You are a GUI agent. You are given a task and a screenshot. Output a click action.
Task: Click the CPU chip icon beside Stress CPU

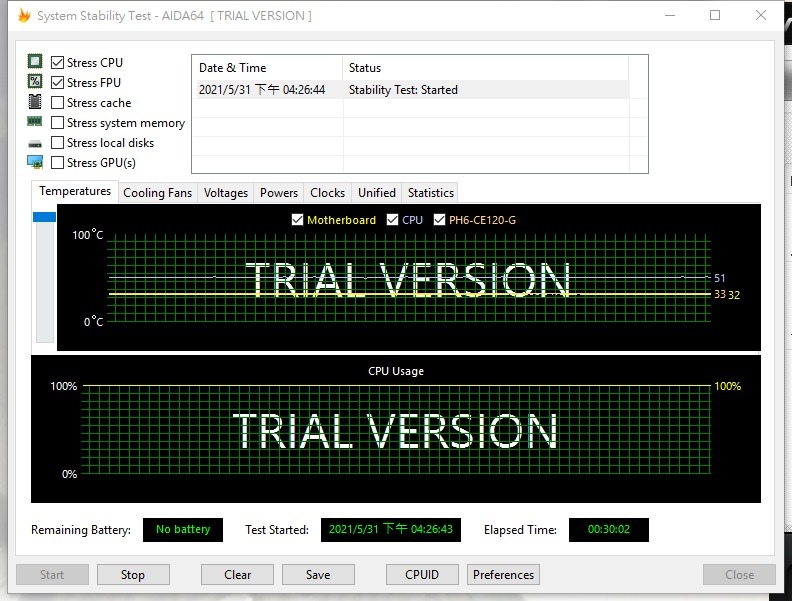[x=35, y=62]
